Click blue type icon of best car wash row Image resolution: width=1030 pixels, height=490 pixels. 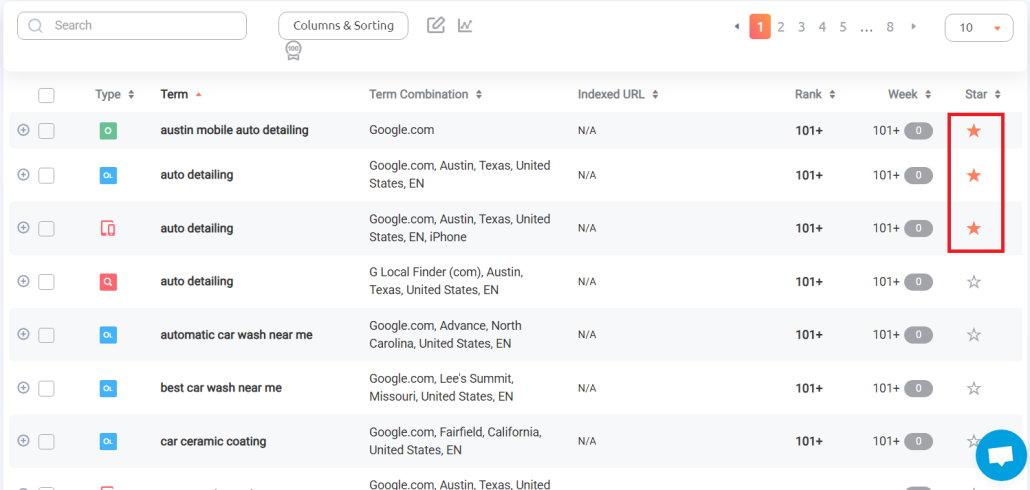coord(108,388)
